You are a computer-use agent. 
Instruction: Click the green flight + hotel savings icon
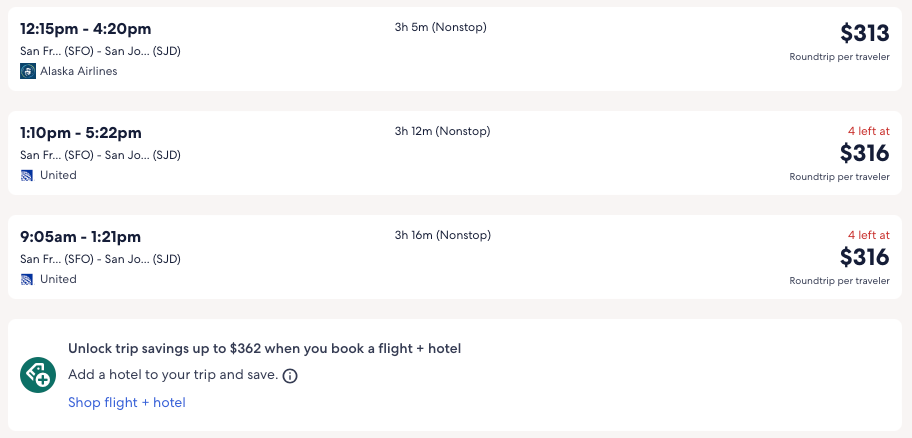pos(38,375)
